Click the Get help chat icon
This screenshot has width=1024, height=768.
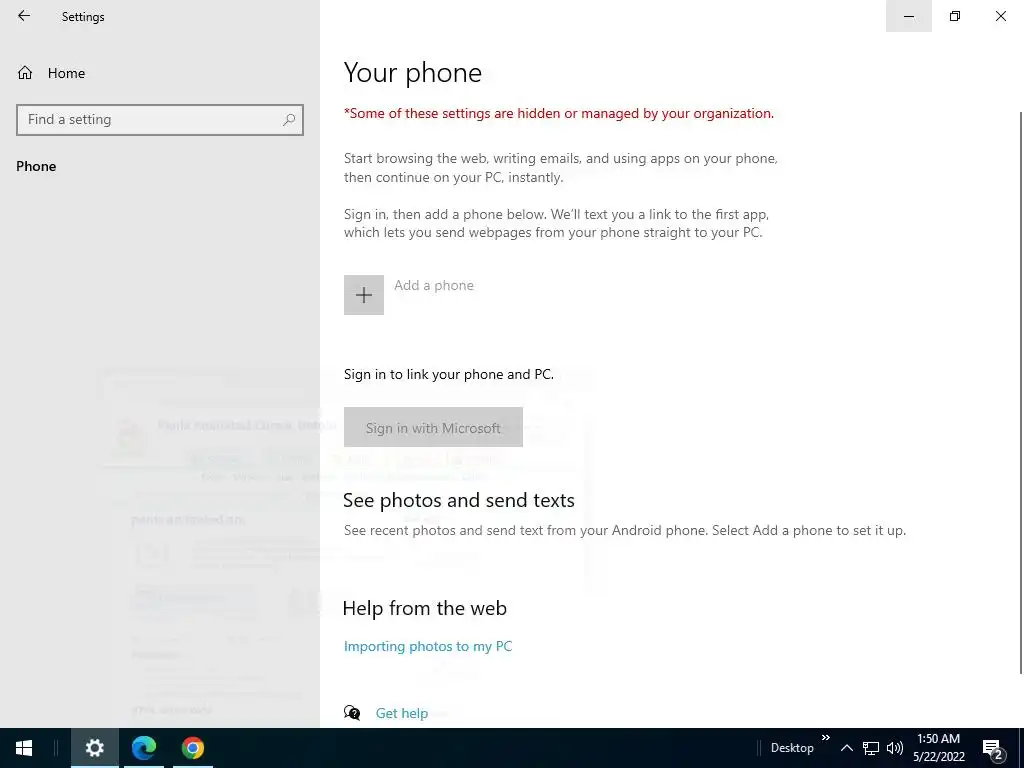(352, 712)
